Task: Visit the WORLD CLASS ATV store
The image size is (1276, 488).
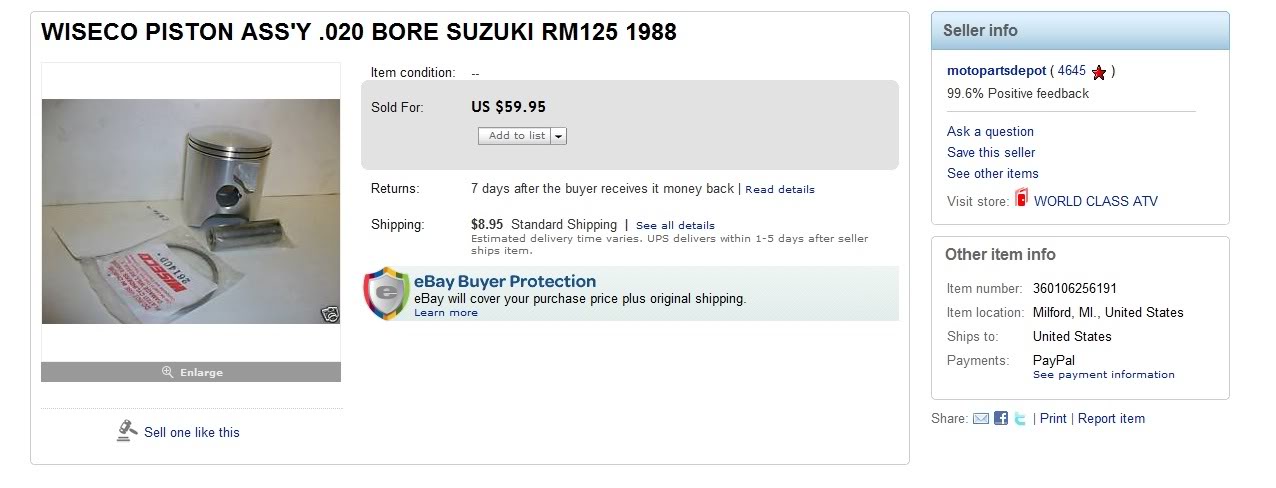Action: coord(1095,201)
